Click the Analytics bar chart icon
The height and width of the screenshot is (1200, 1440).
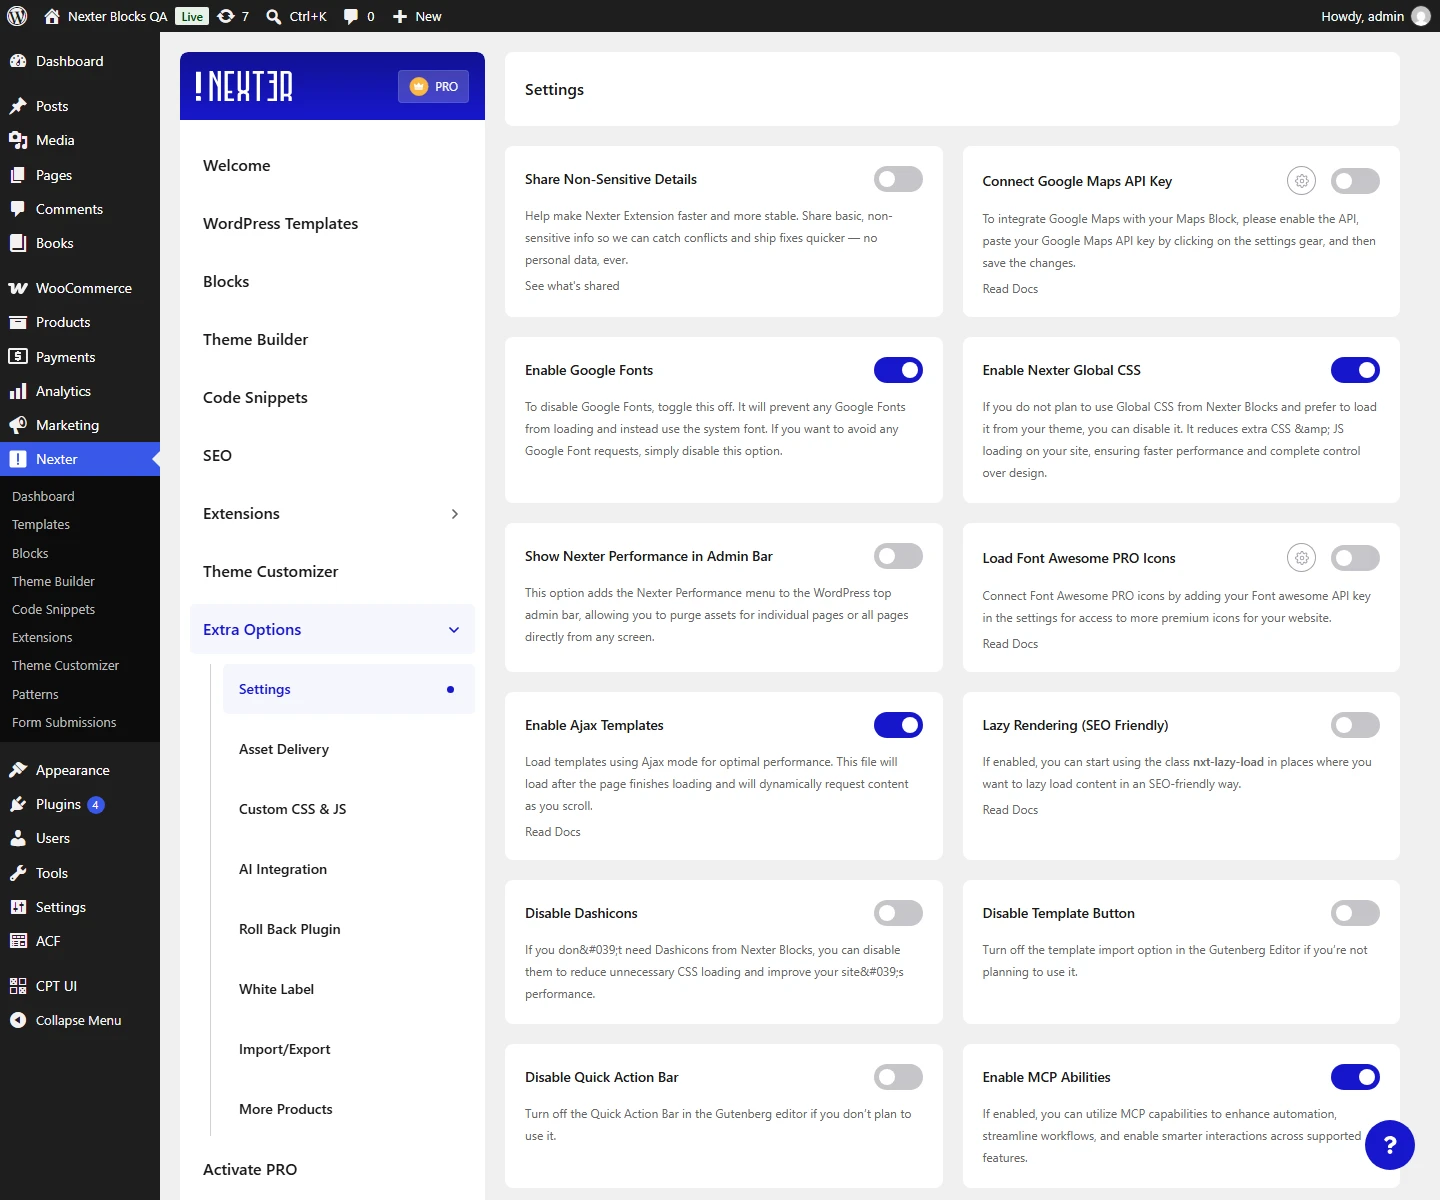pyautogui.click(x=18, y=391)
